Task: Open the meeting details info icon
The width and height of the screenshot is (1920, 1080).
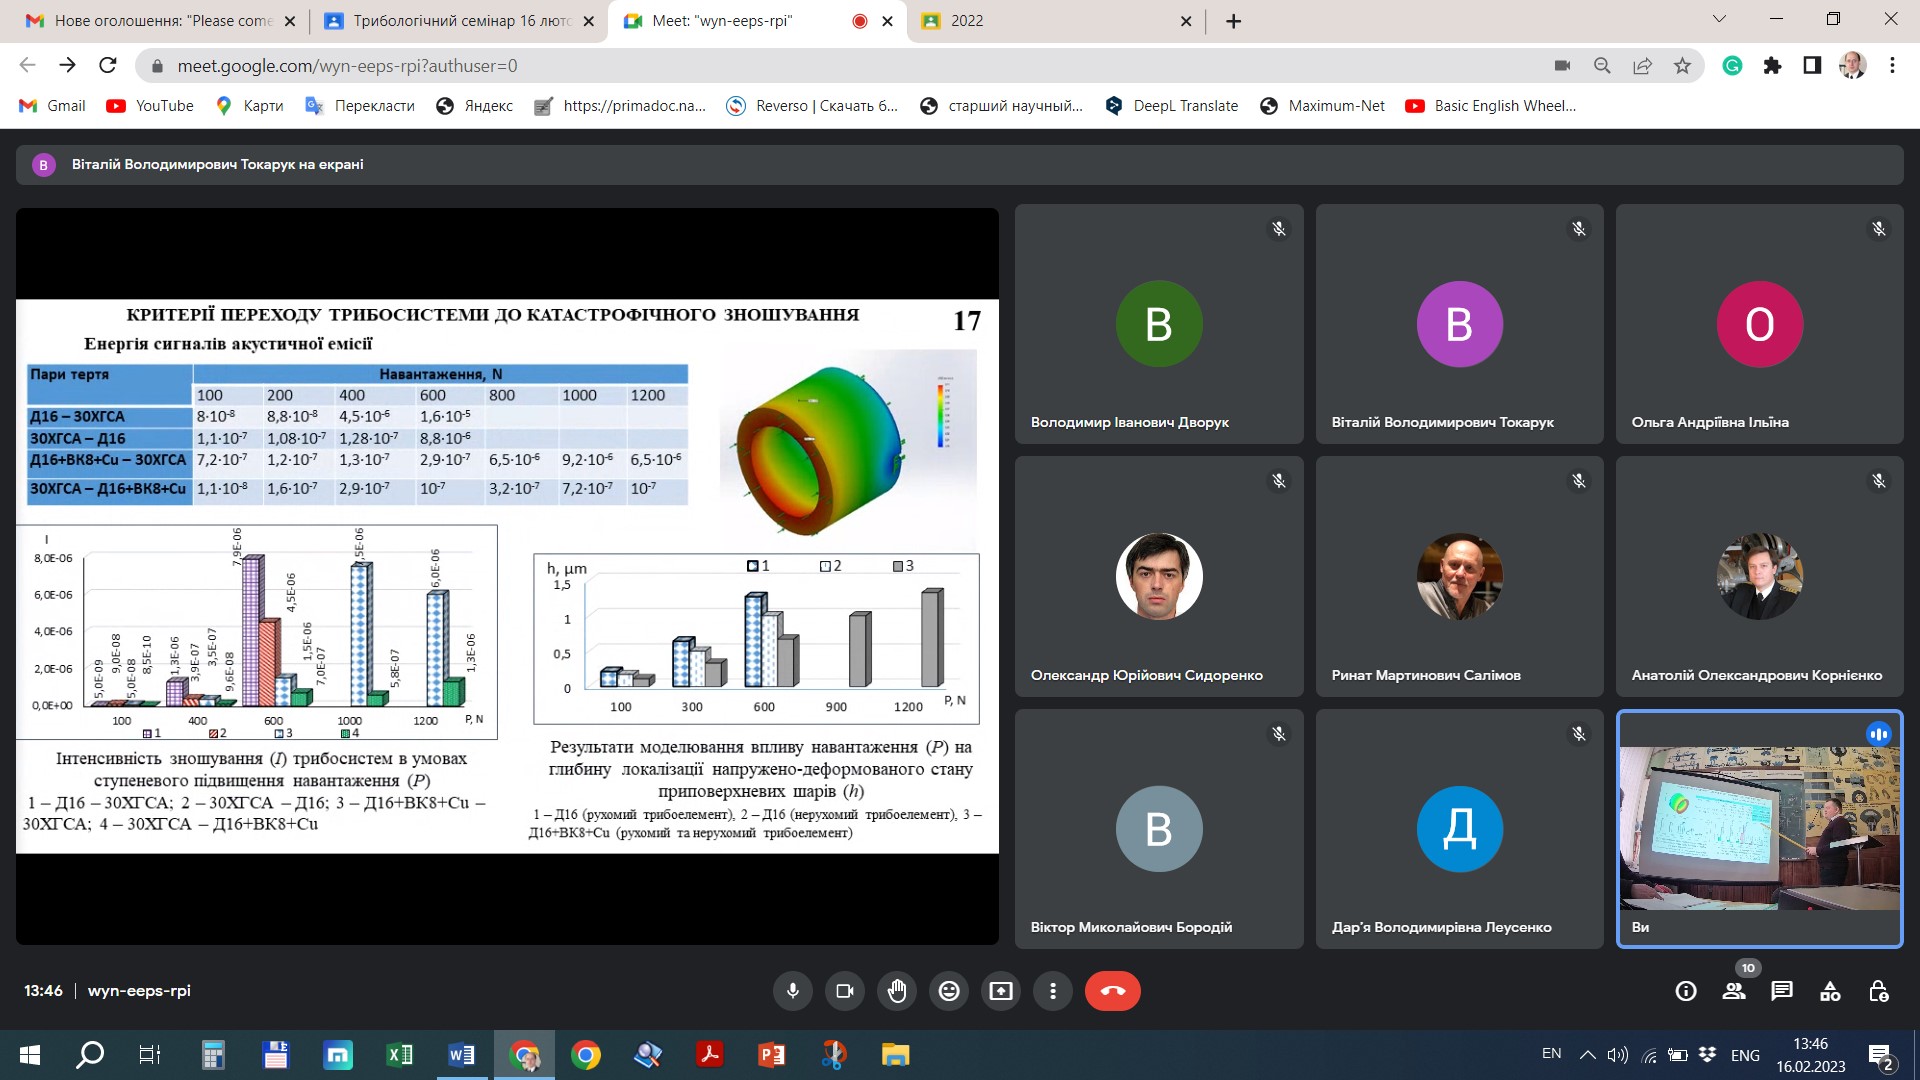Action: coord(1686,991)
